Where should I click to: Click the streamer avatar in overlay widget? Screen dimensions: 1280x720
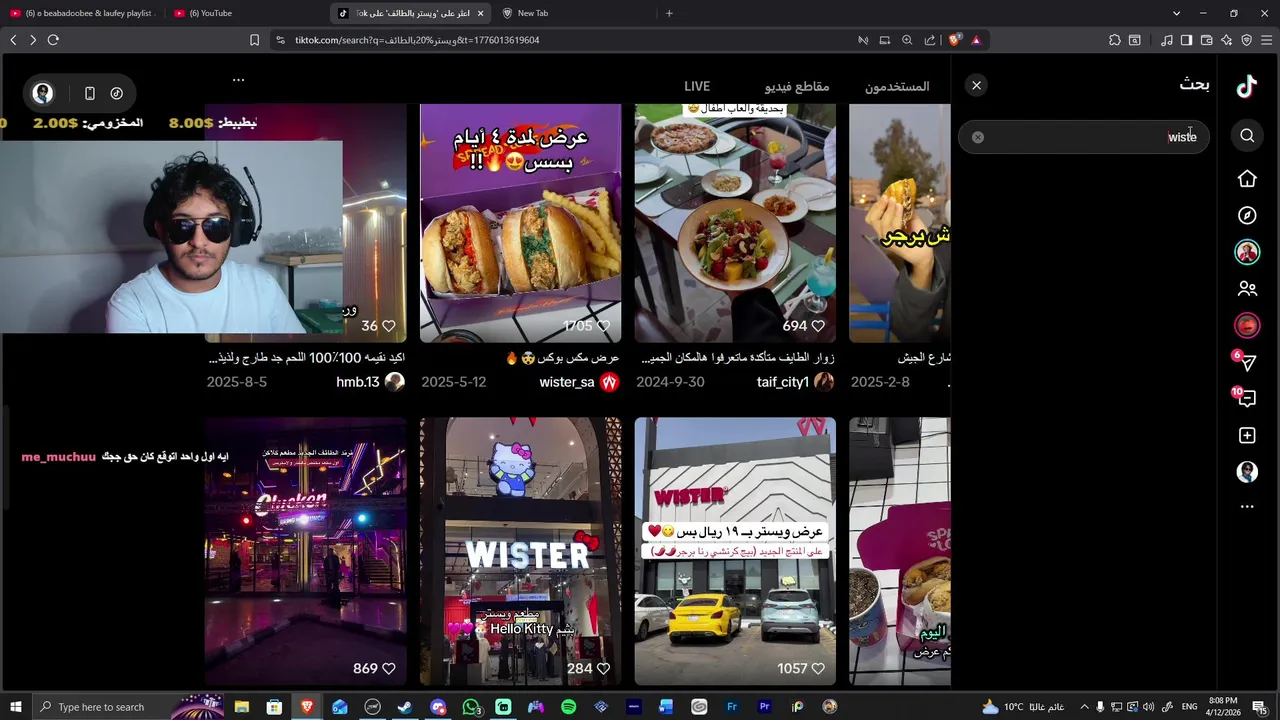(x=43, y=93)
